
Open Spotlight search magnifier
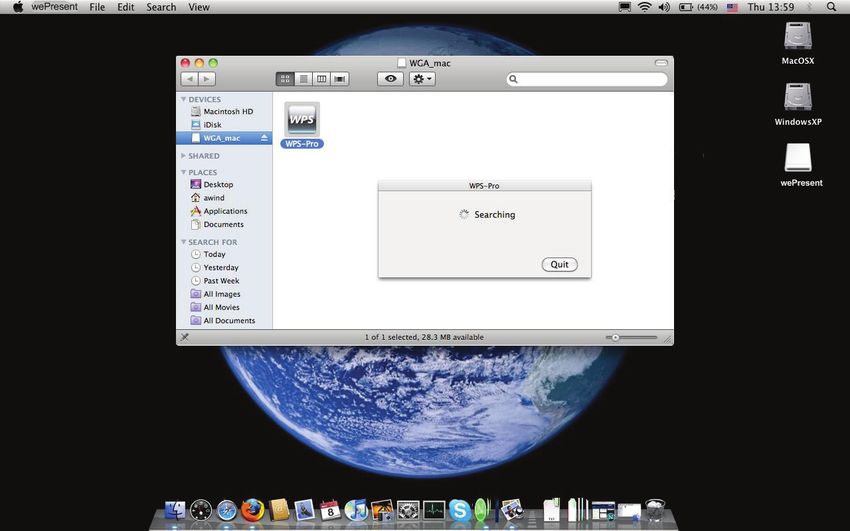click(x=831, y=7)
